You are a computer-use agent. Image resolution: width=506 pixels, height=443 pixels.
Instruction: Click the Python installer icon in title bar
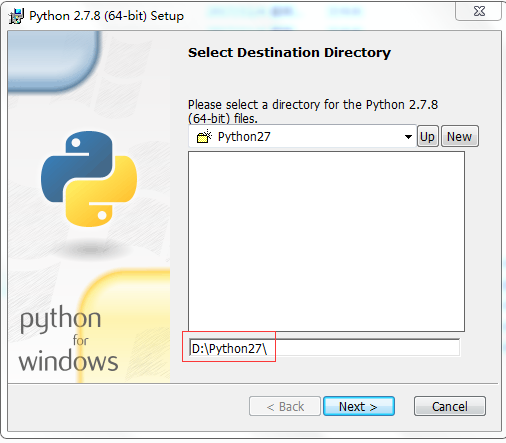(16, 16)
